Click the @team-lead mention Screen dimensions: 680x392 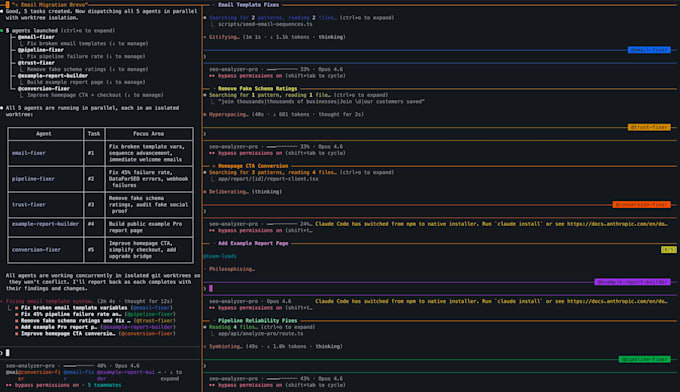[x=220, y=256]
